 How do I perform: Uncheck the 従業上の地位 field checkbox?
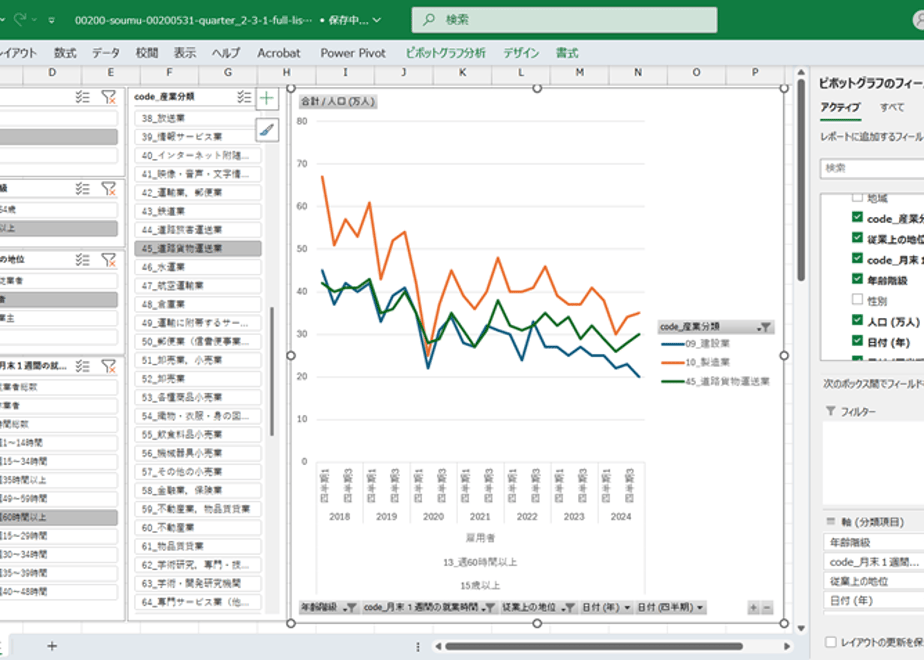[x=857, y=237]
